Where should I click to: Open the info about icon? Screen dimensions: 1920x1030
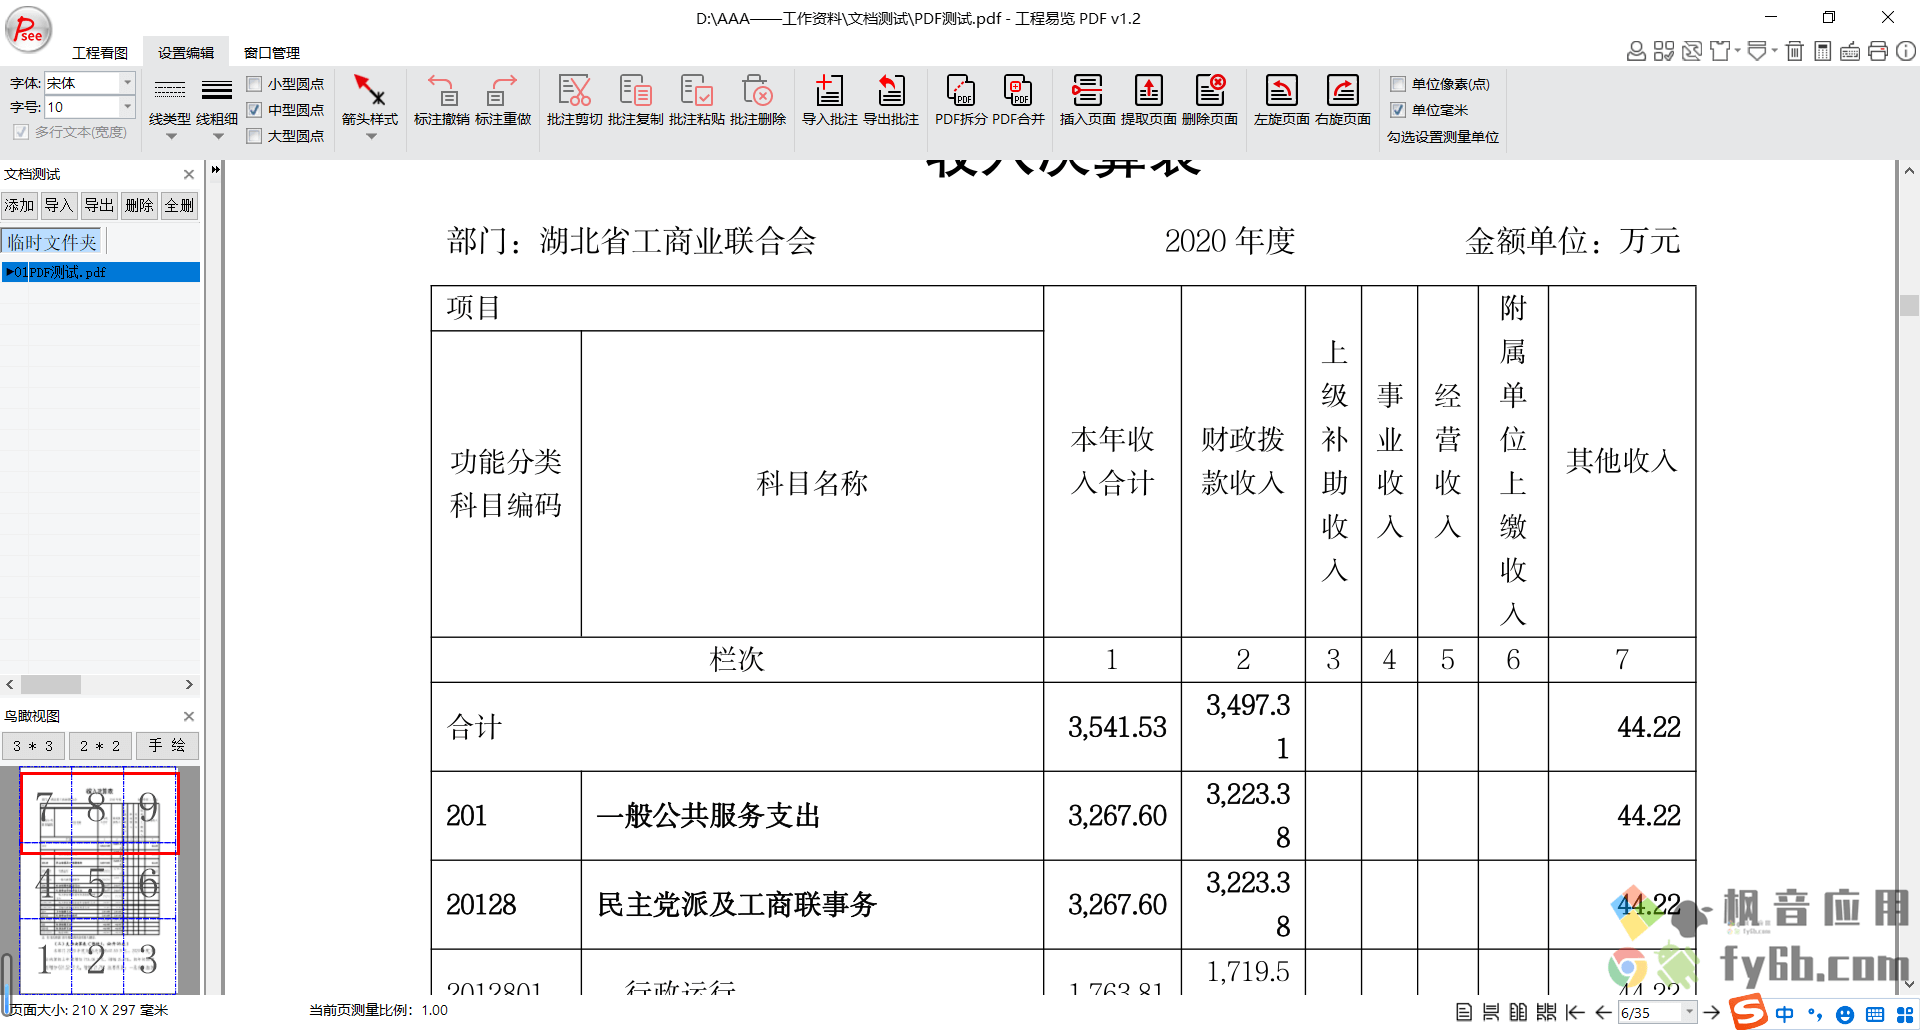1906,51
